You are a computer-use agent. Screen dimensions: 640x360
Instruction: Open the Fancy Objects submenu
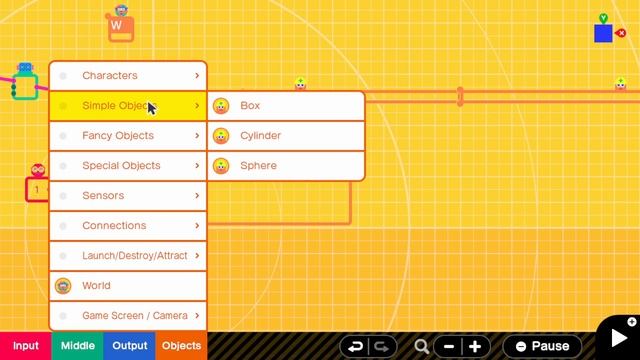click(x=128, y=136)
